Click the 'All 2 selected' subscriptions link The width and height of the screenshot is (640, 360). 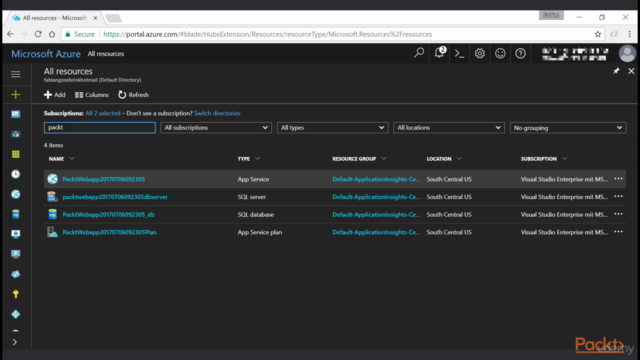click(x=103, y=113)
